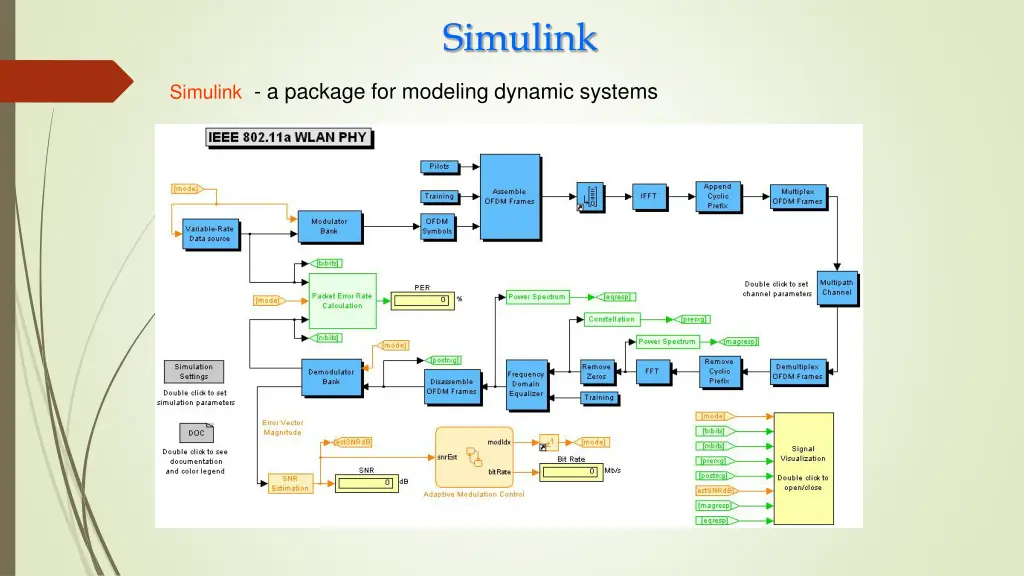Open the Multipath Channel block
Viewport: 1024px width, 576px height.
pos(837,288)
